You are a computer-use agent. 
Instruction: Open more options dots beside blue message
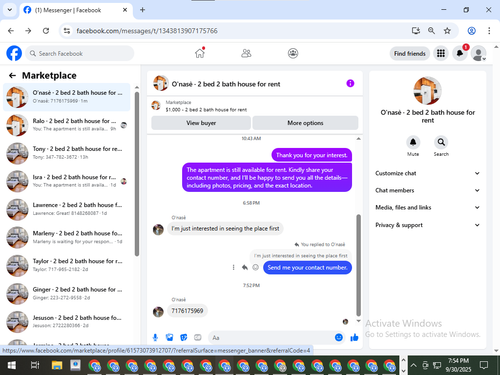tap(233, 267)
